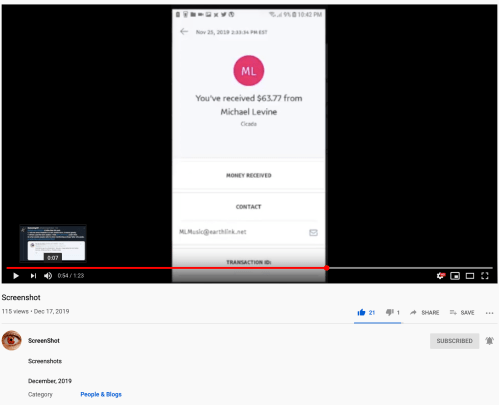Toggle the notification bell
This screenshot has width=499, height=405.
pos(489,341)
